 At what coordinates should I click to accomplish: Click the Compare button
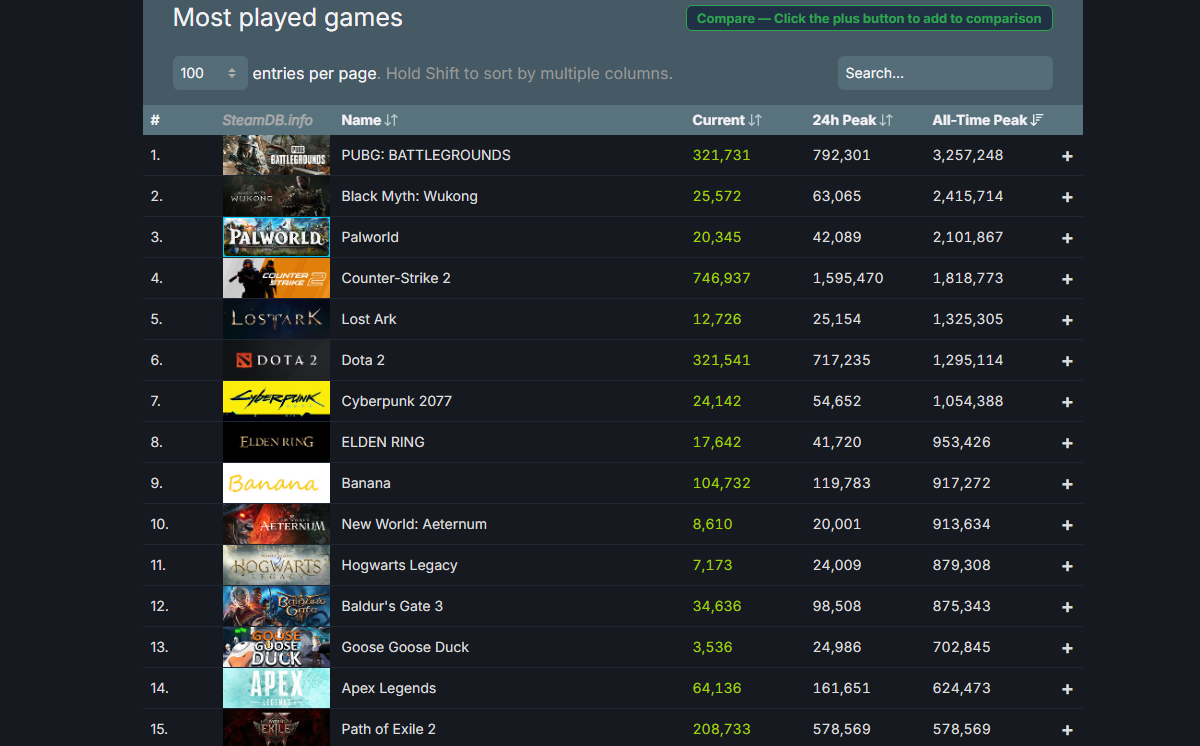tap(868, 18)
